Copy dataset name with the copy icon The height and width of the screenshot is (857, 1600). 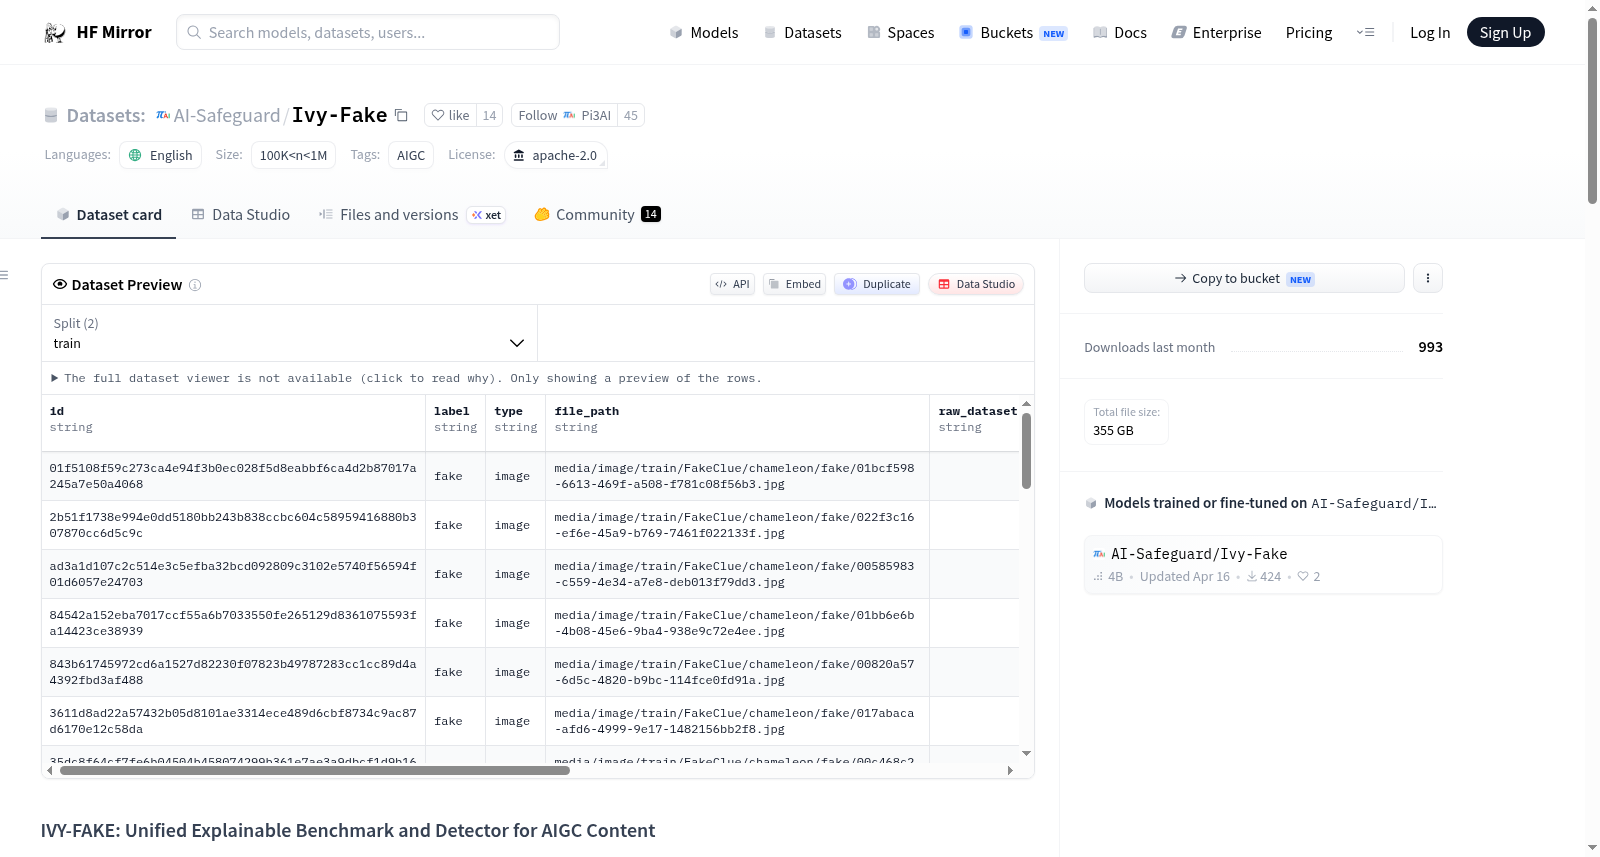click(401, 115)
